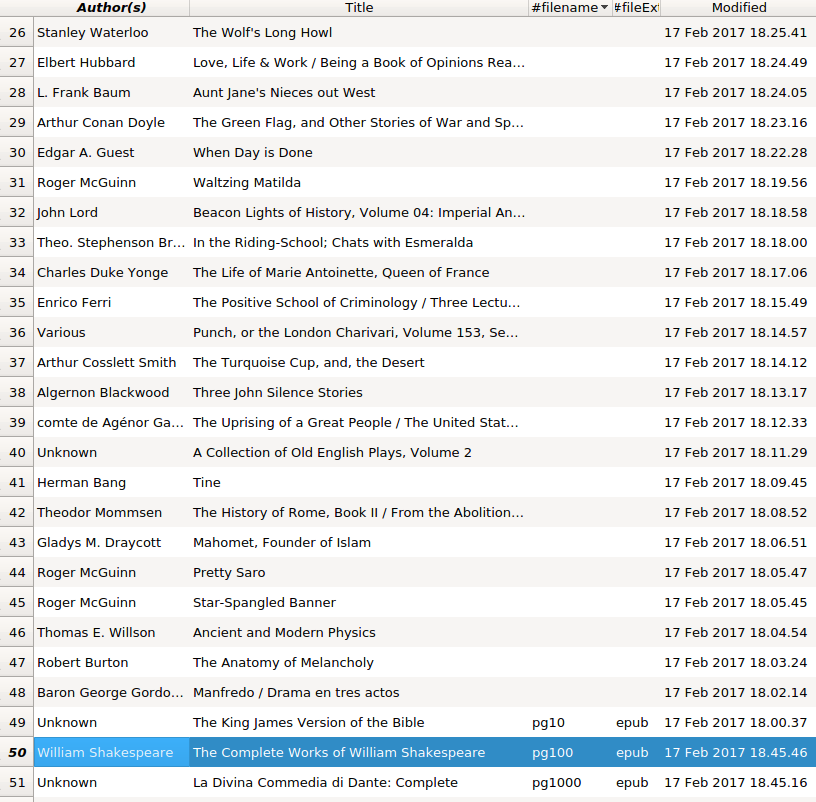This screenshot has width=816, height=802.
Task: Select title A Collection of Old English Plays
Action: (x=332, y=453)
